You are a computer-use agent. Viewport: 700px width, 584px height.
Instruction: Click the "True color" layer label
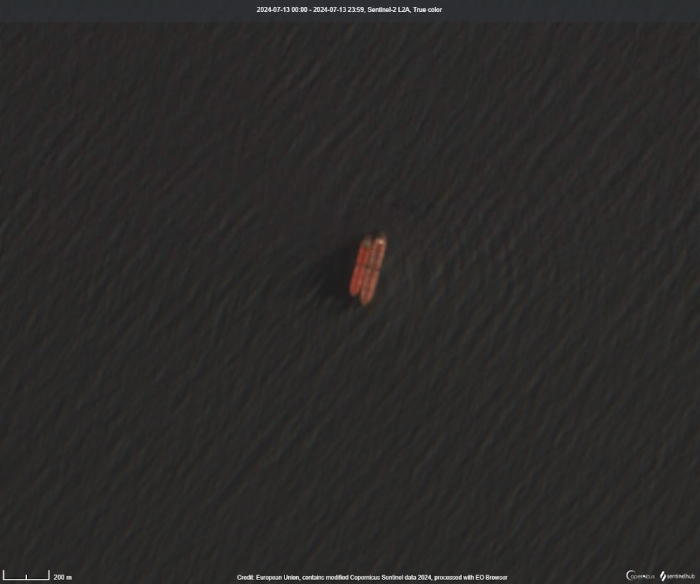click(428, 10)
